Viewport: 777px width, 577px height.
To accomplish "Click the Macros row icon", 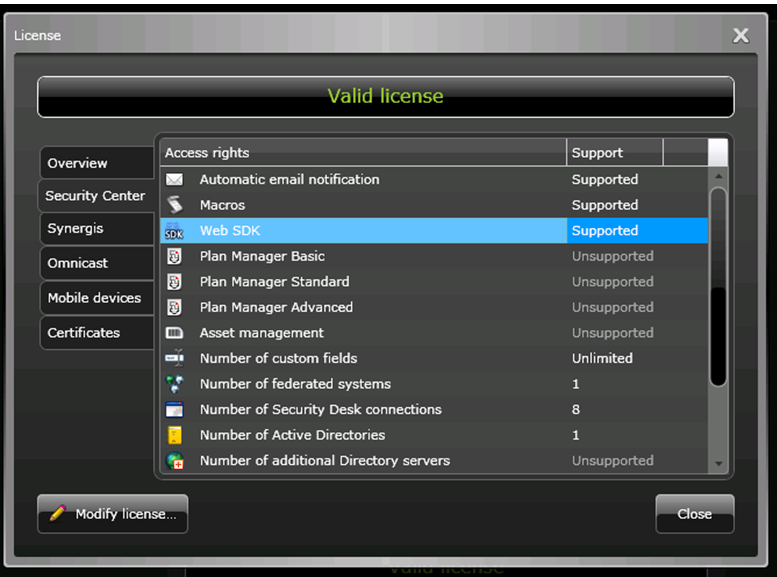I will (174, 205).
